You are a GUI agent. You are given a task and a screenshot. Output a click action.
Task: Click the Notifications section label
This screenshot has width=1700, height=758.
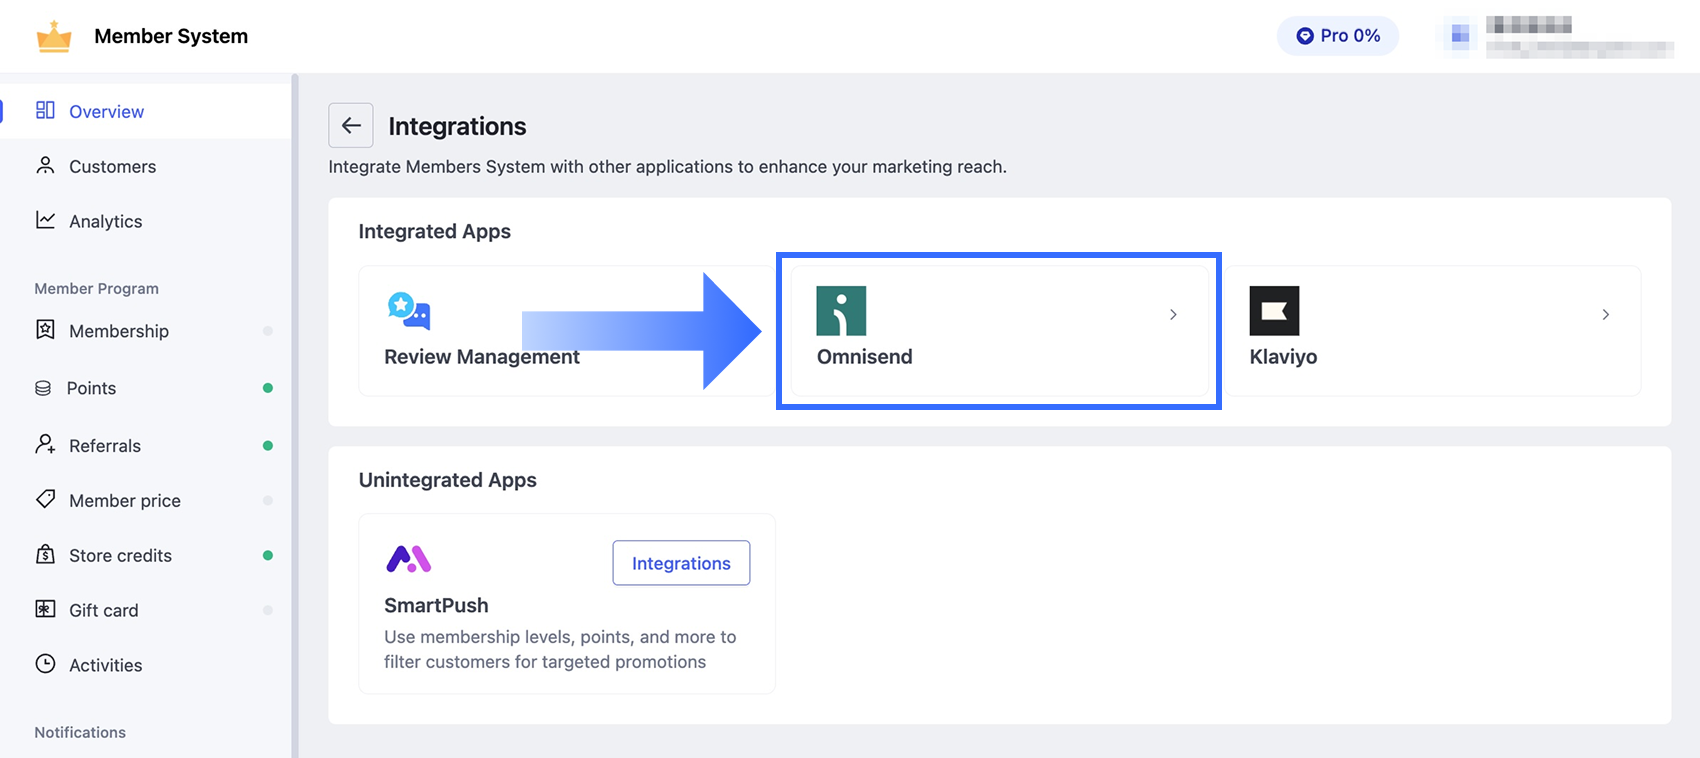80,732
